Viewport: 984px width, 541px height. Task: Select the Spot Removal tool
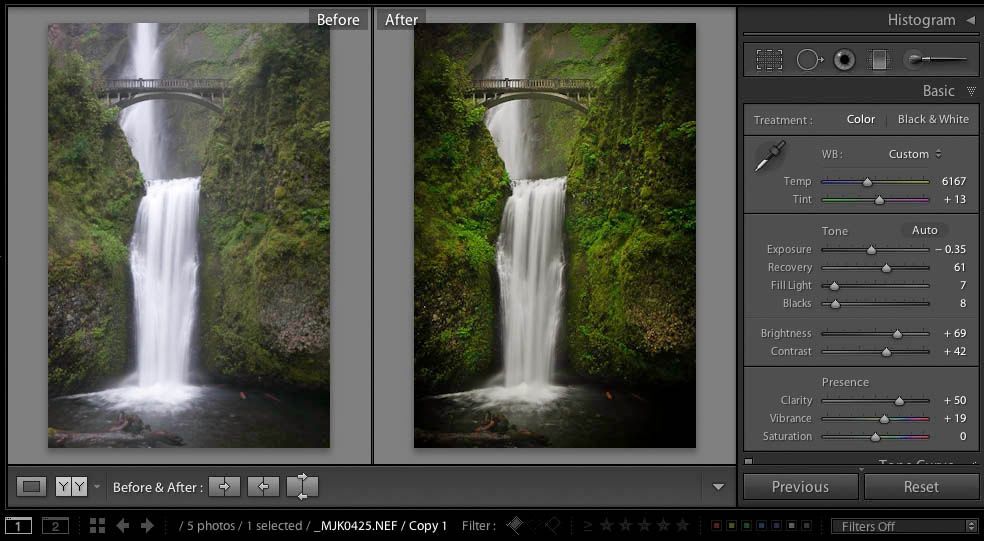[x=810, y=60]
